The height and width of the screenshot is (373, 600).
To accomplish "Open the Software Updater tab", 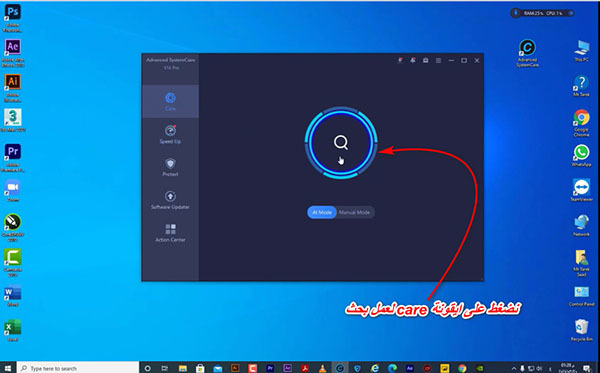I will tap(170, 200).
